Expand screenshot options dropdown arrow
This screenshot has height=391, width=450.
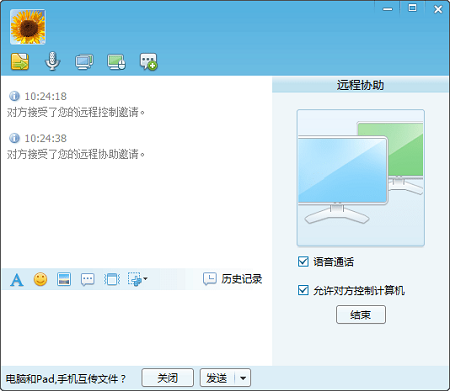[x=145, y=279]
